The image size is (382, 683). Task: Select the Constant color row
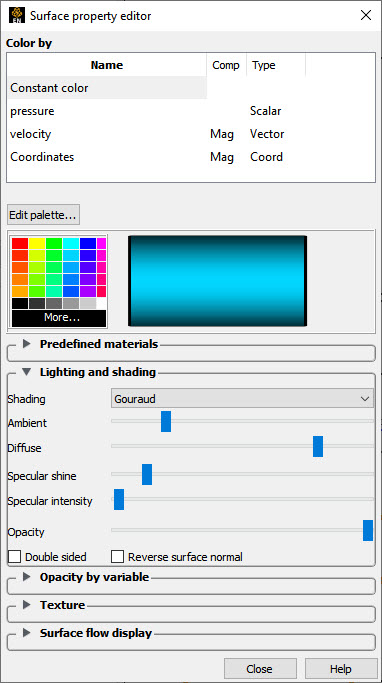click(107, 88)
